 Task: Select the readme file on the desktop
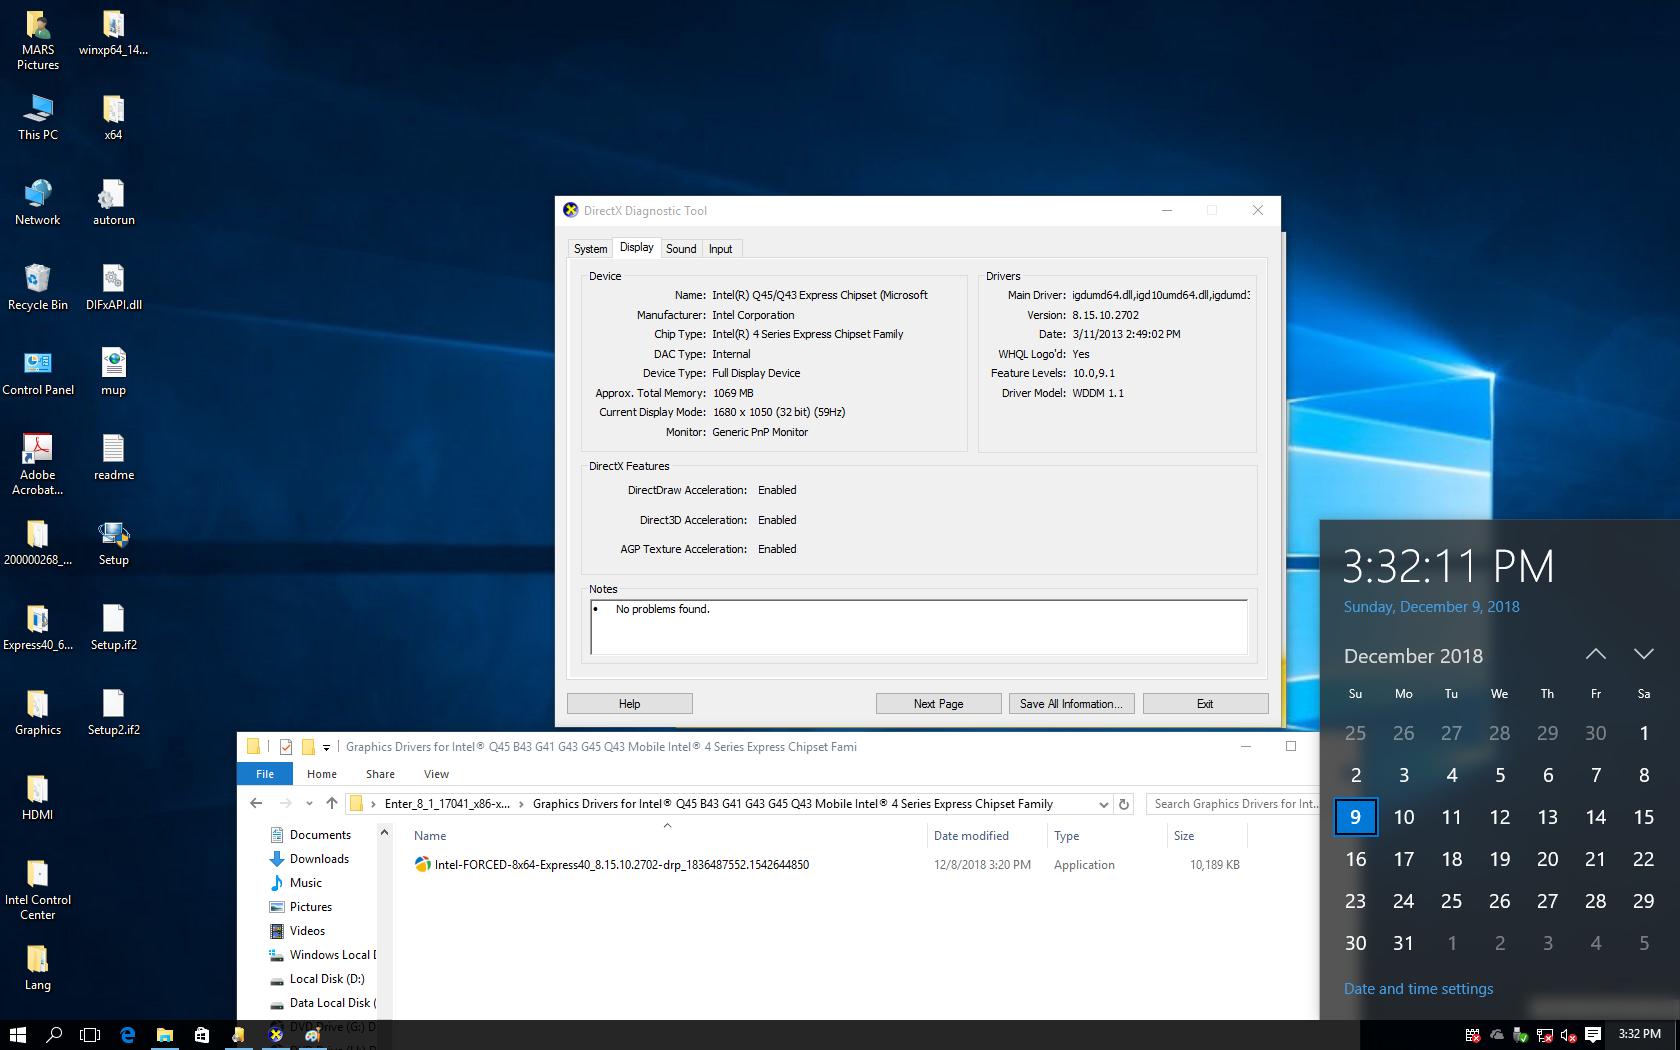(113, 458)
